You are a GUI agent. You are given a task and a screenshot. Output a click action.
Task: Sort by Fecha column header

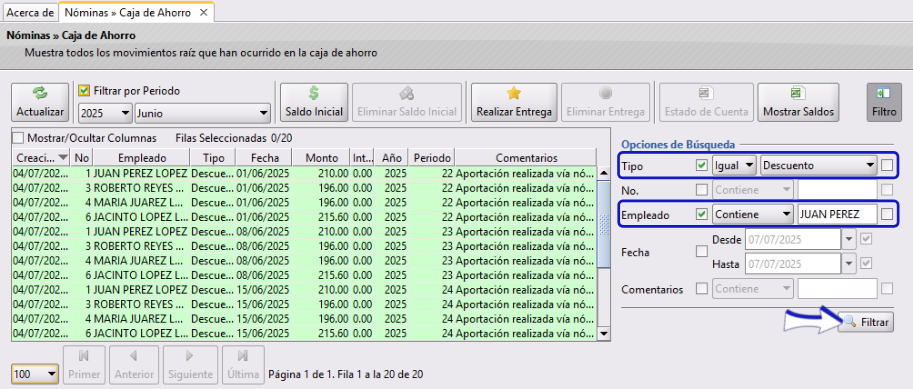pyautogui.click(x=265, y=158)
